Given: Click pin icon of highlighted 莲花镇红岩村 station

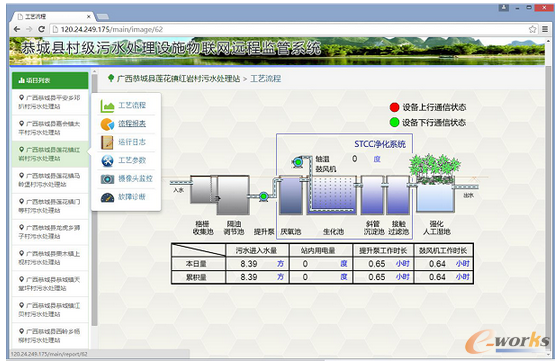Looking at the screenshot, I should [21, 150].
